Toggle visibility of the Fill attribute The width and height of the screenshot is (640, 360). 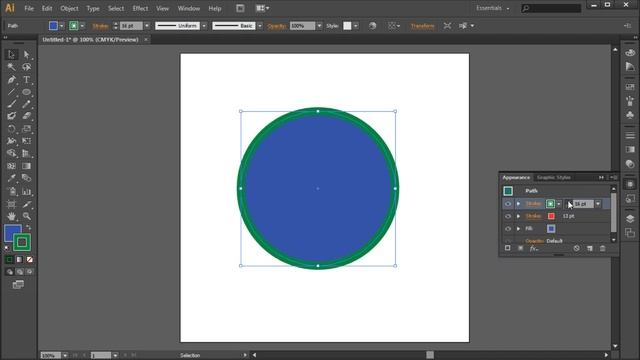pos(508,229)
